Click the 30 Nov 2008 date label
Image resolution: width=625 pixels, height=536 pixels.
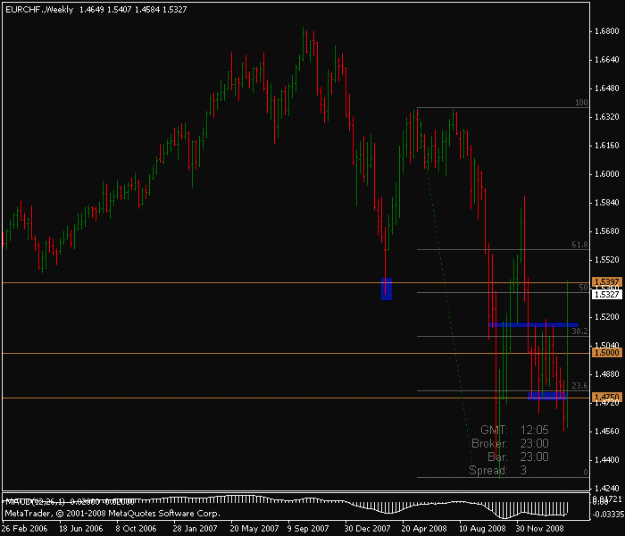540,529
